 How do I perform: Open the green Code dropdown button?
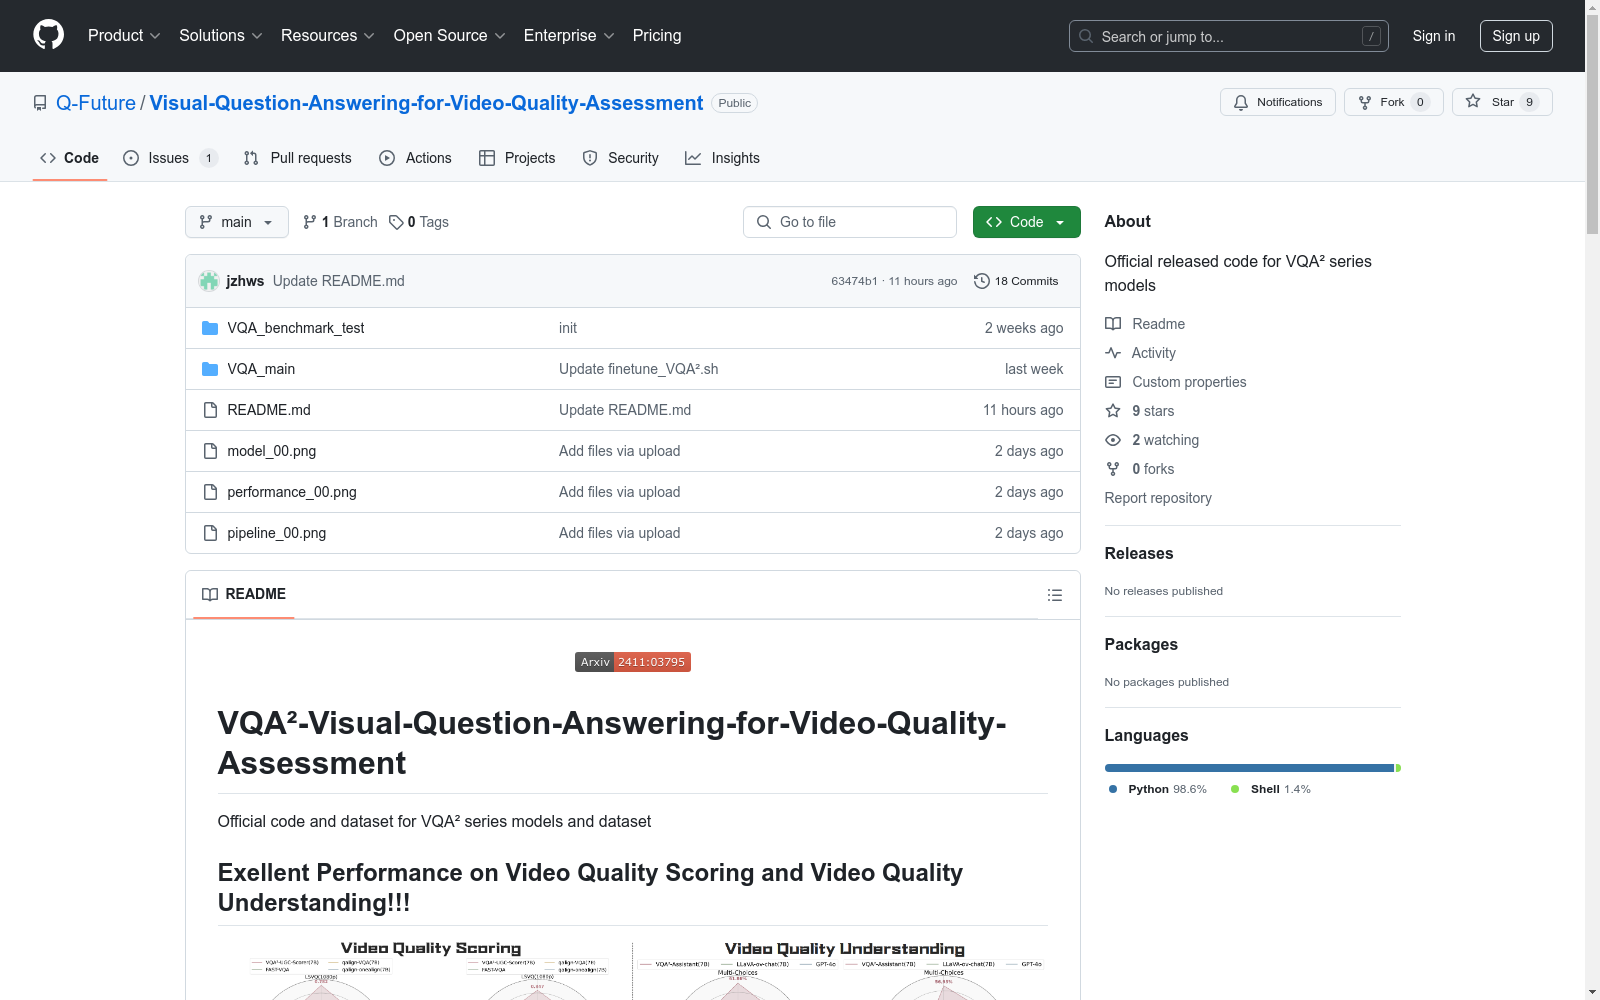(x=1026, y=222)
